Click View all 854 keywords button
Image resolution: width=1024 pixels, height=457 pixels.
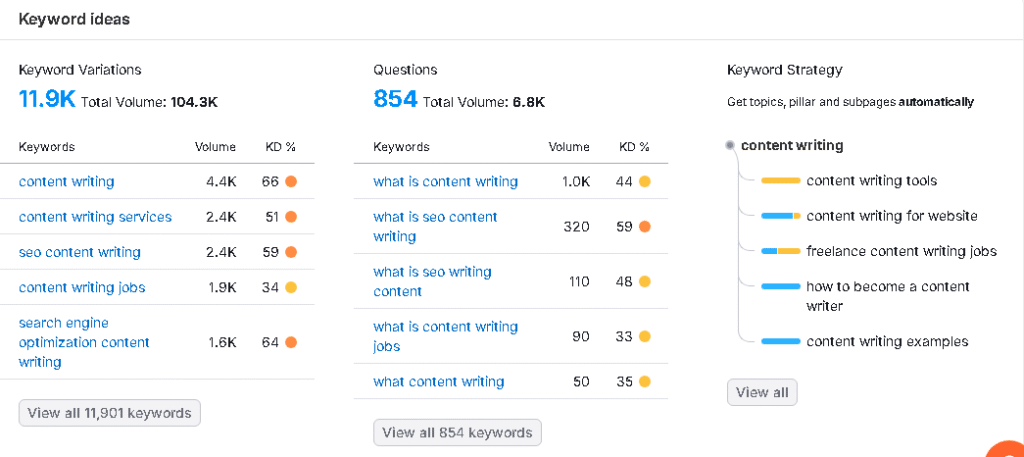(x=457, y=433)
